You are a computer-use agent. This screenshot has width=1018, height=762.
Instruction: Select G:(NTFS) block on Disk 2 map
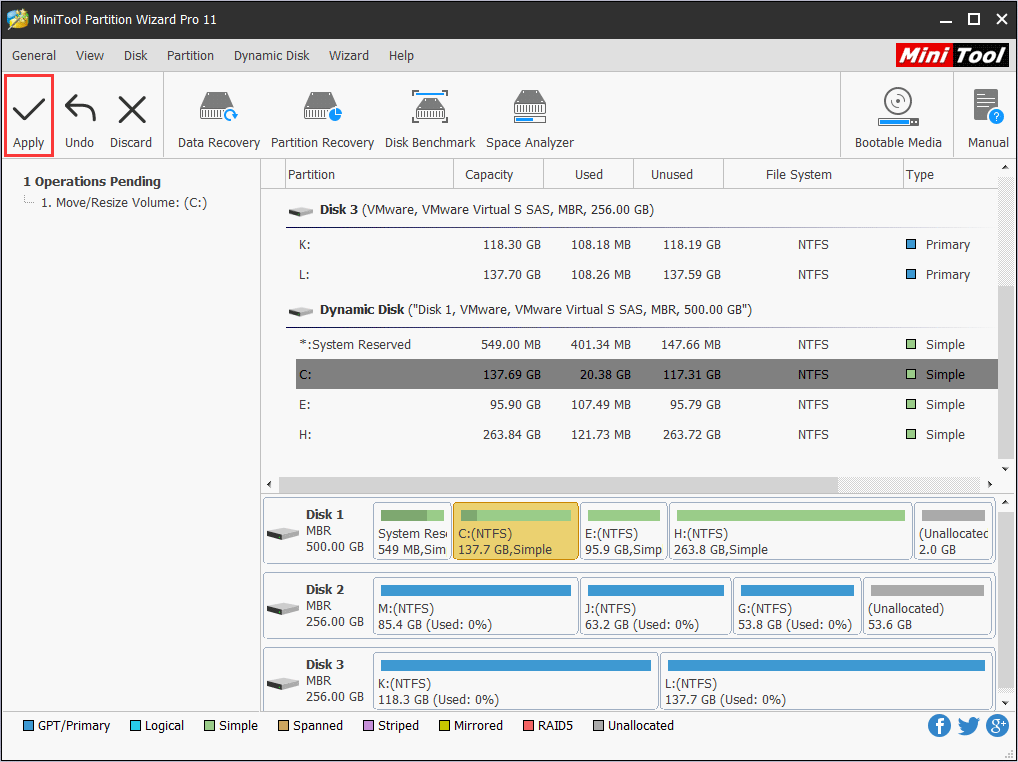coord(797,606)
